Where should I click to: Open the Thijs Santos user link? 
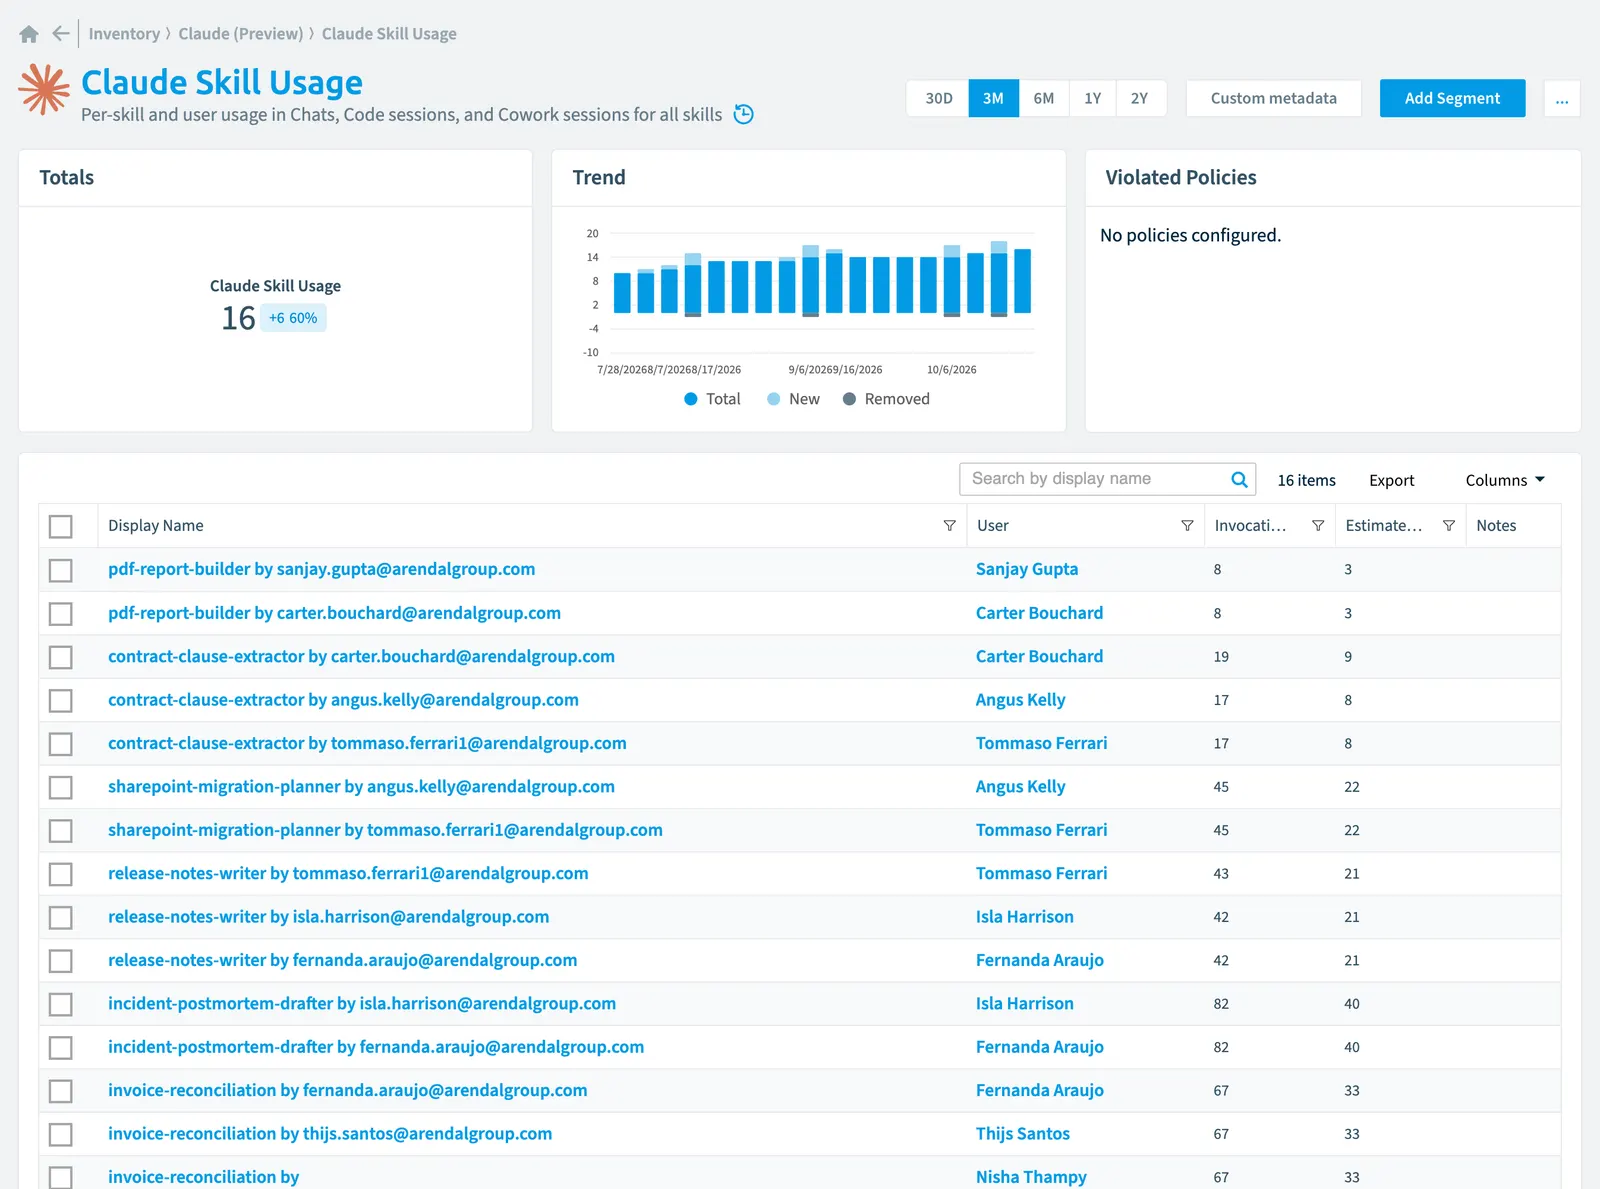pos(1023,1134)
